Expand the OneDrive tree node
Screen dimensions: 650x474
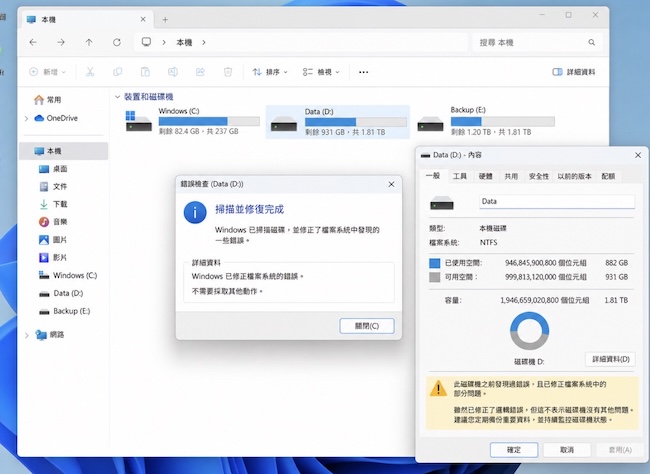[27, 119]
